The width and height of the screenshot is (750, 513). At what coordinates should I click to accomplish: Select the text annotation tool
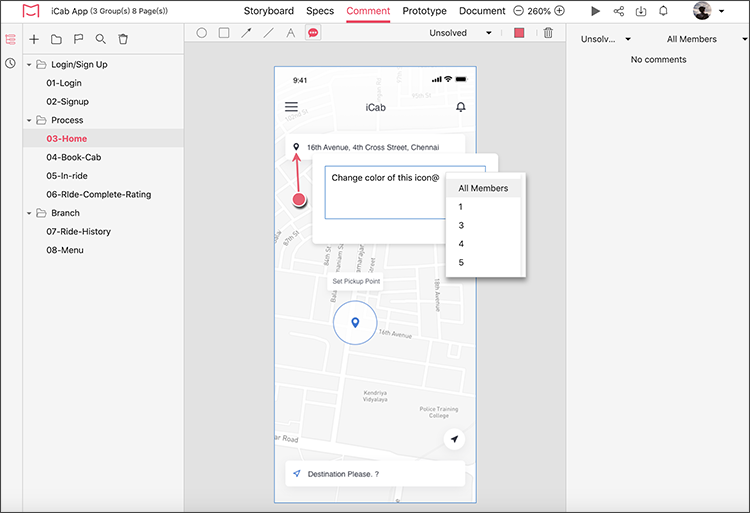[291, 33]
